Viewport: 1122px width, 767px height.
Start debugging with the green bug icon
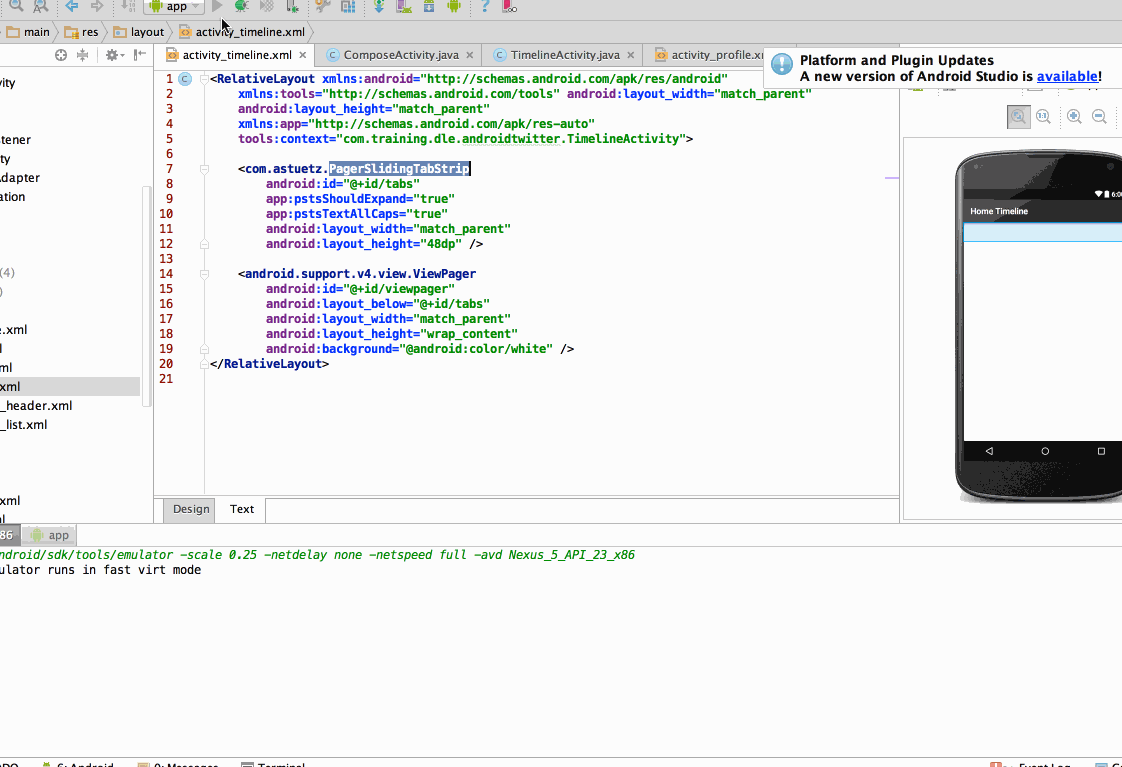[242, 6]
